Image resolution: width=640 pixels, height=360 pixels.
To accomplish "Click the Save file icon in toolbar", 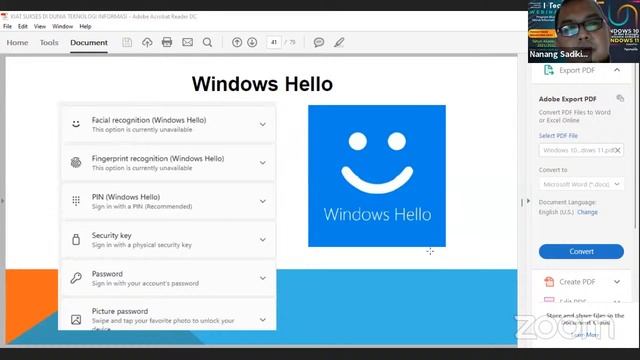I will [x=127, y=42].
